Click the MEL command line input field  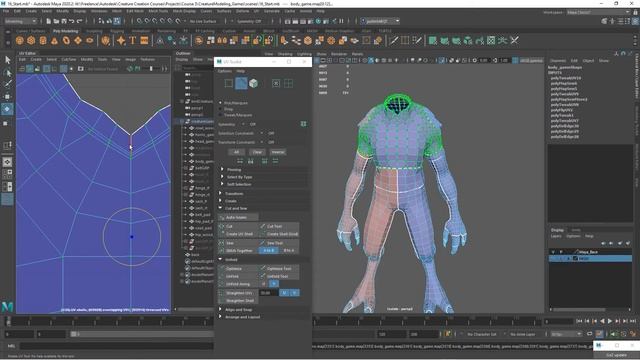point(116,346)
